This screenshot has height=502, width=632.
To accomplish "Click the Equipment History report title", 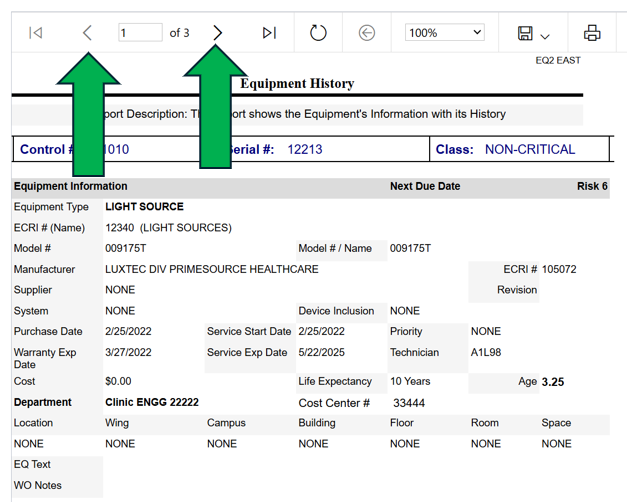I will (x=297, y=83).
